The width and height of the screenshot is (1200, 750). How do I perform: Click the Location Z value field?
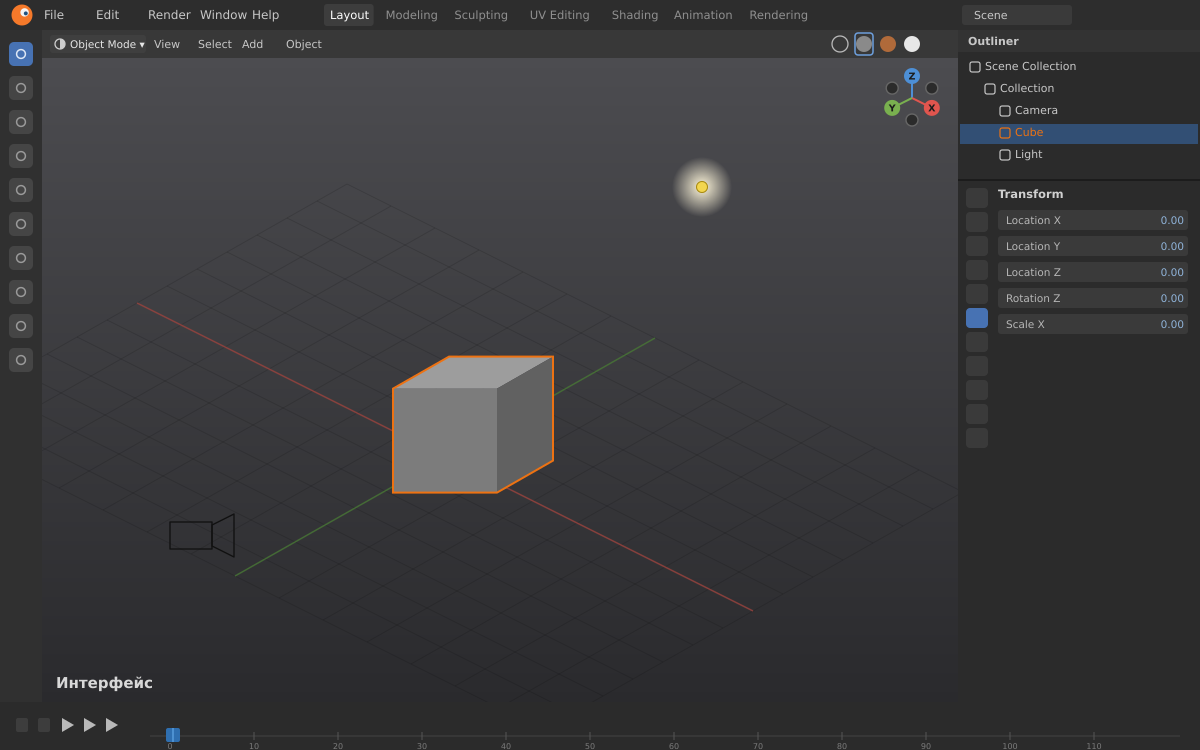1093,272
